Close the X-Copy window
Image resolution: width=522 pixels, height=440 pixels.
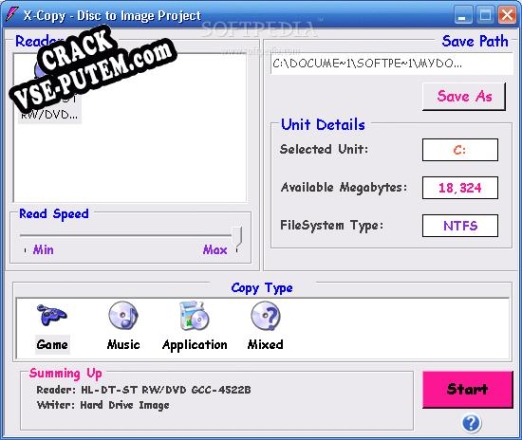pos(507,15)
